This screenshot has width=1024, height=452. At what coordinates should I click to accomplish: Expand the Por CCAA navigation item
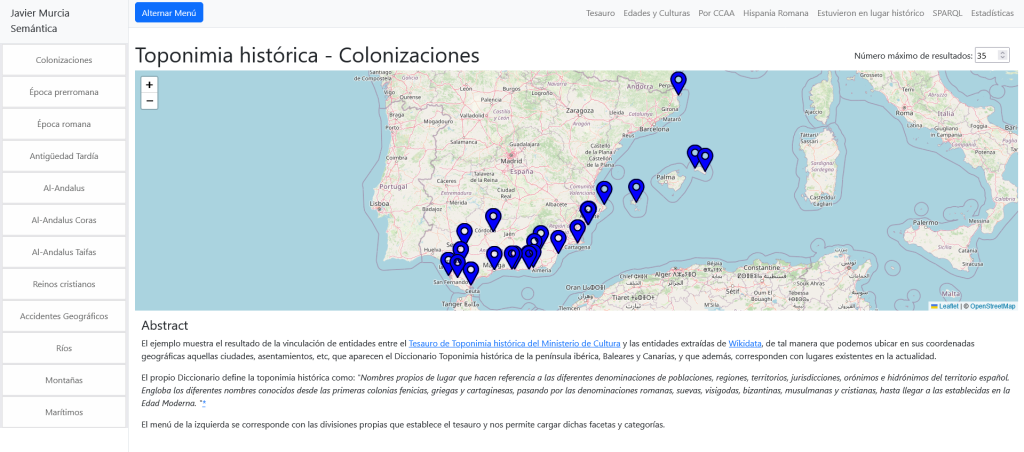pos(718,14)
